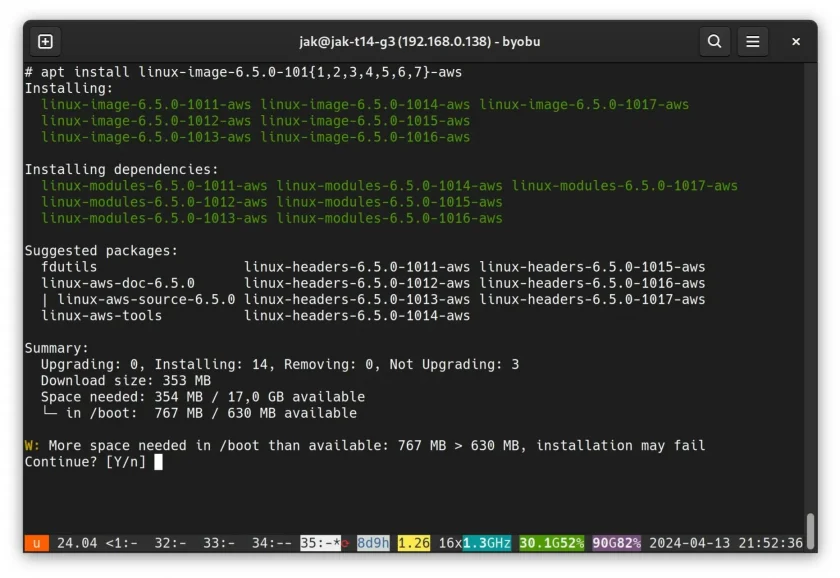Click the terminal vertical scrollbar handle

[x=811, y=530]
